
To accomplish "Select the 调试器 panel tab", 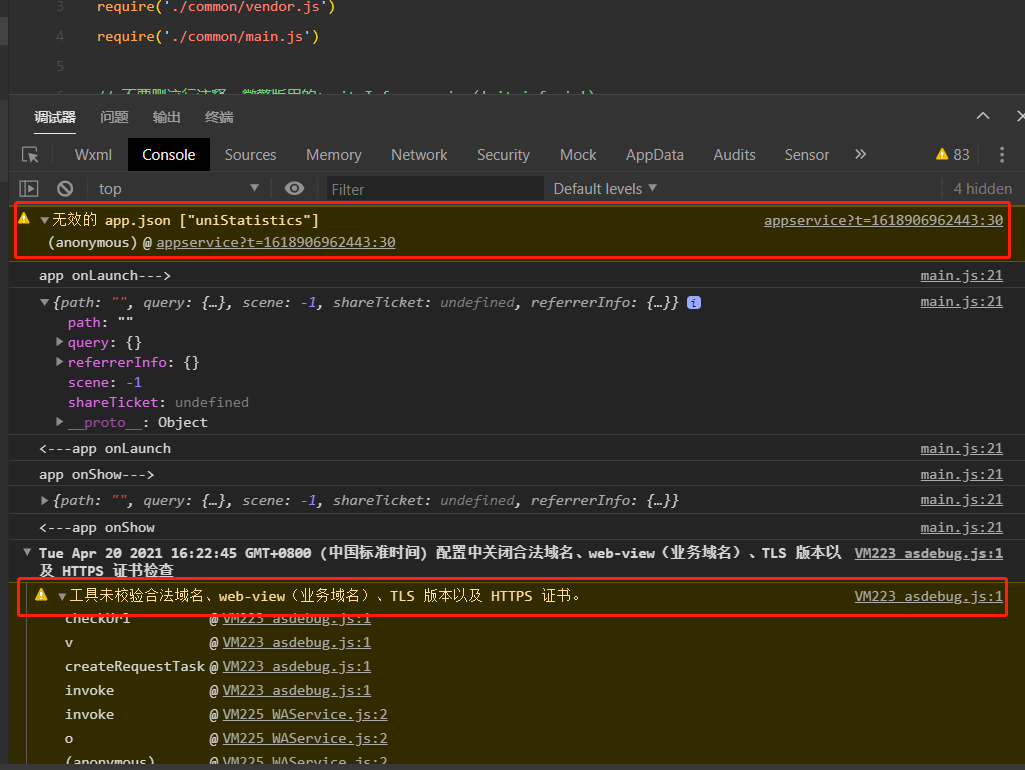I will coord(55,117).
